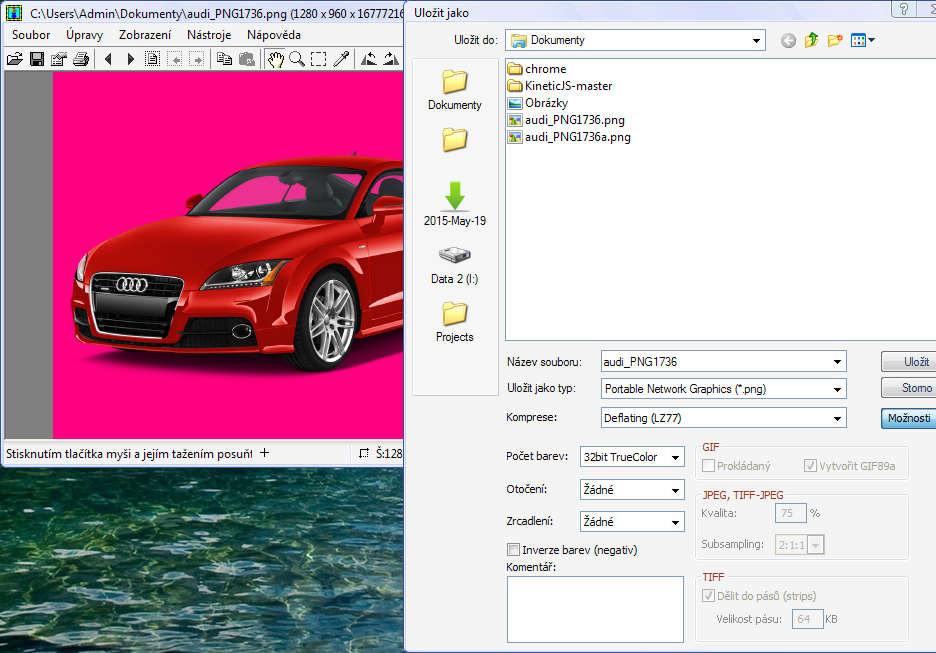This screenshot has height=653, width=936.
Task: Open the Nápověda menu
Action: point(274,35)
